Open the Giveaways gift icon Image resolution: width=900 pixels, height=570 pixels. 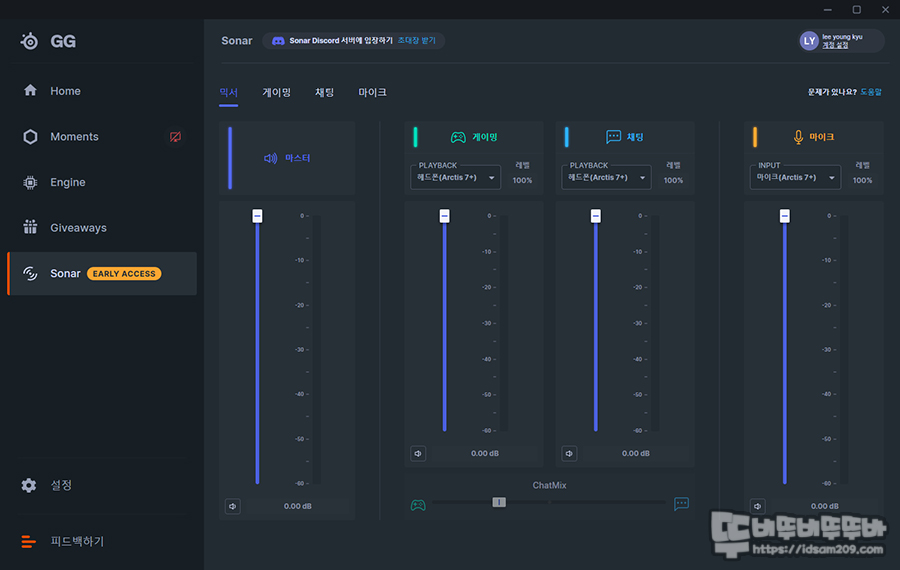pos(30,227)
